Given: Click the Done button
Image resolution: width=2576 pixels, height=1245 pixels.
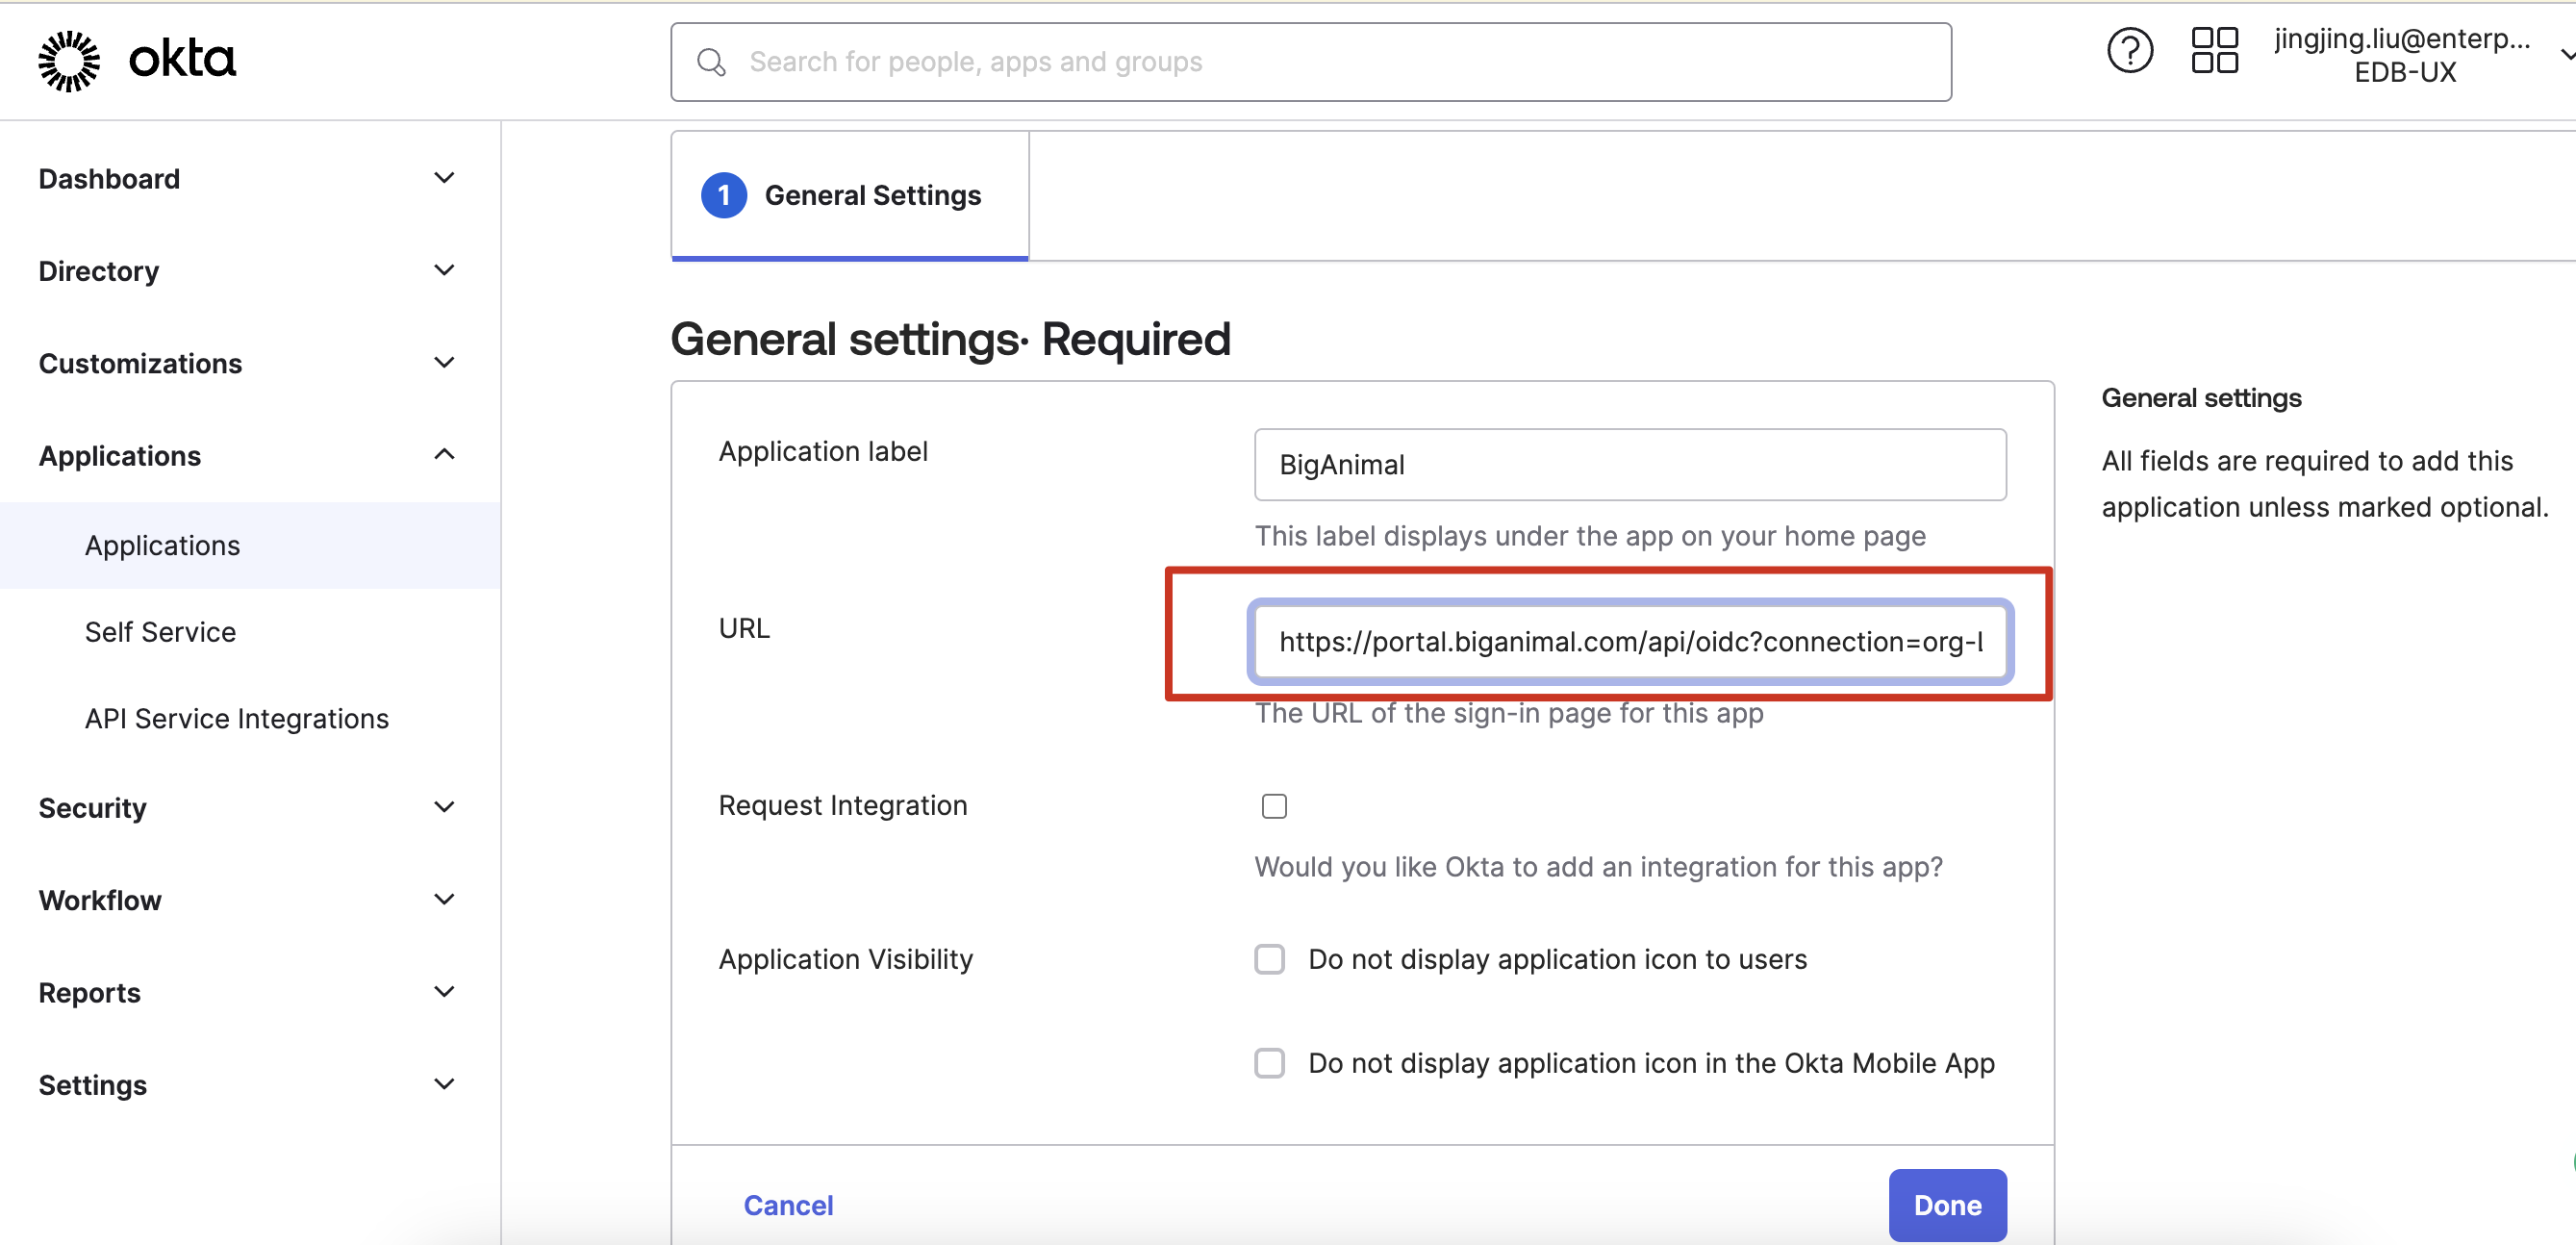Looking at the screenshot, I should coord(1947,1205).
